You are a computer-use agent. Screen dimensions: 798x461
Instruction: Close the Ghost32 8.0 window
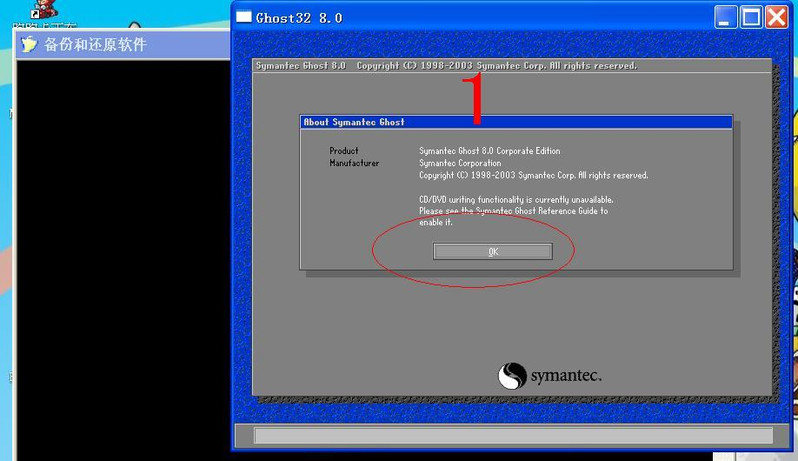[x=776, y=17]
